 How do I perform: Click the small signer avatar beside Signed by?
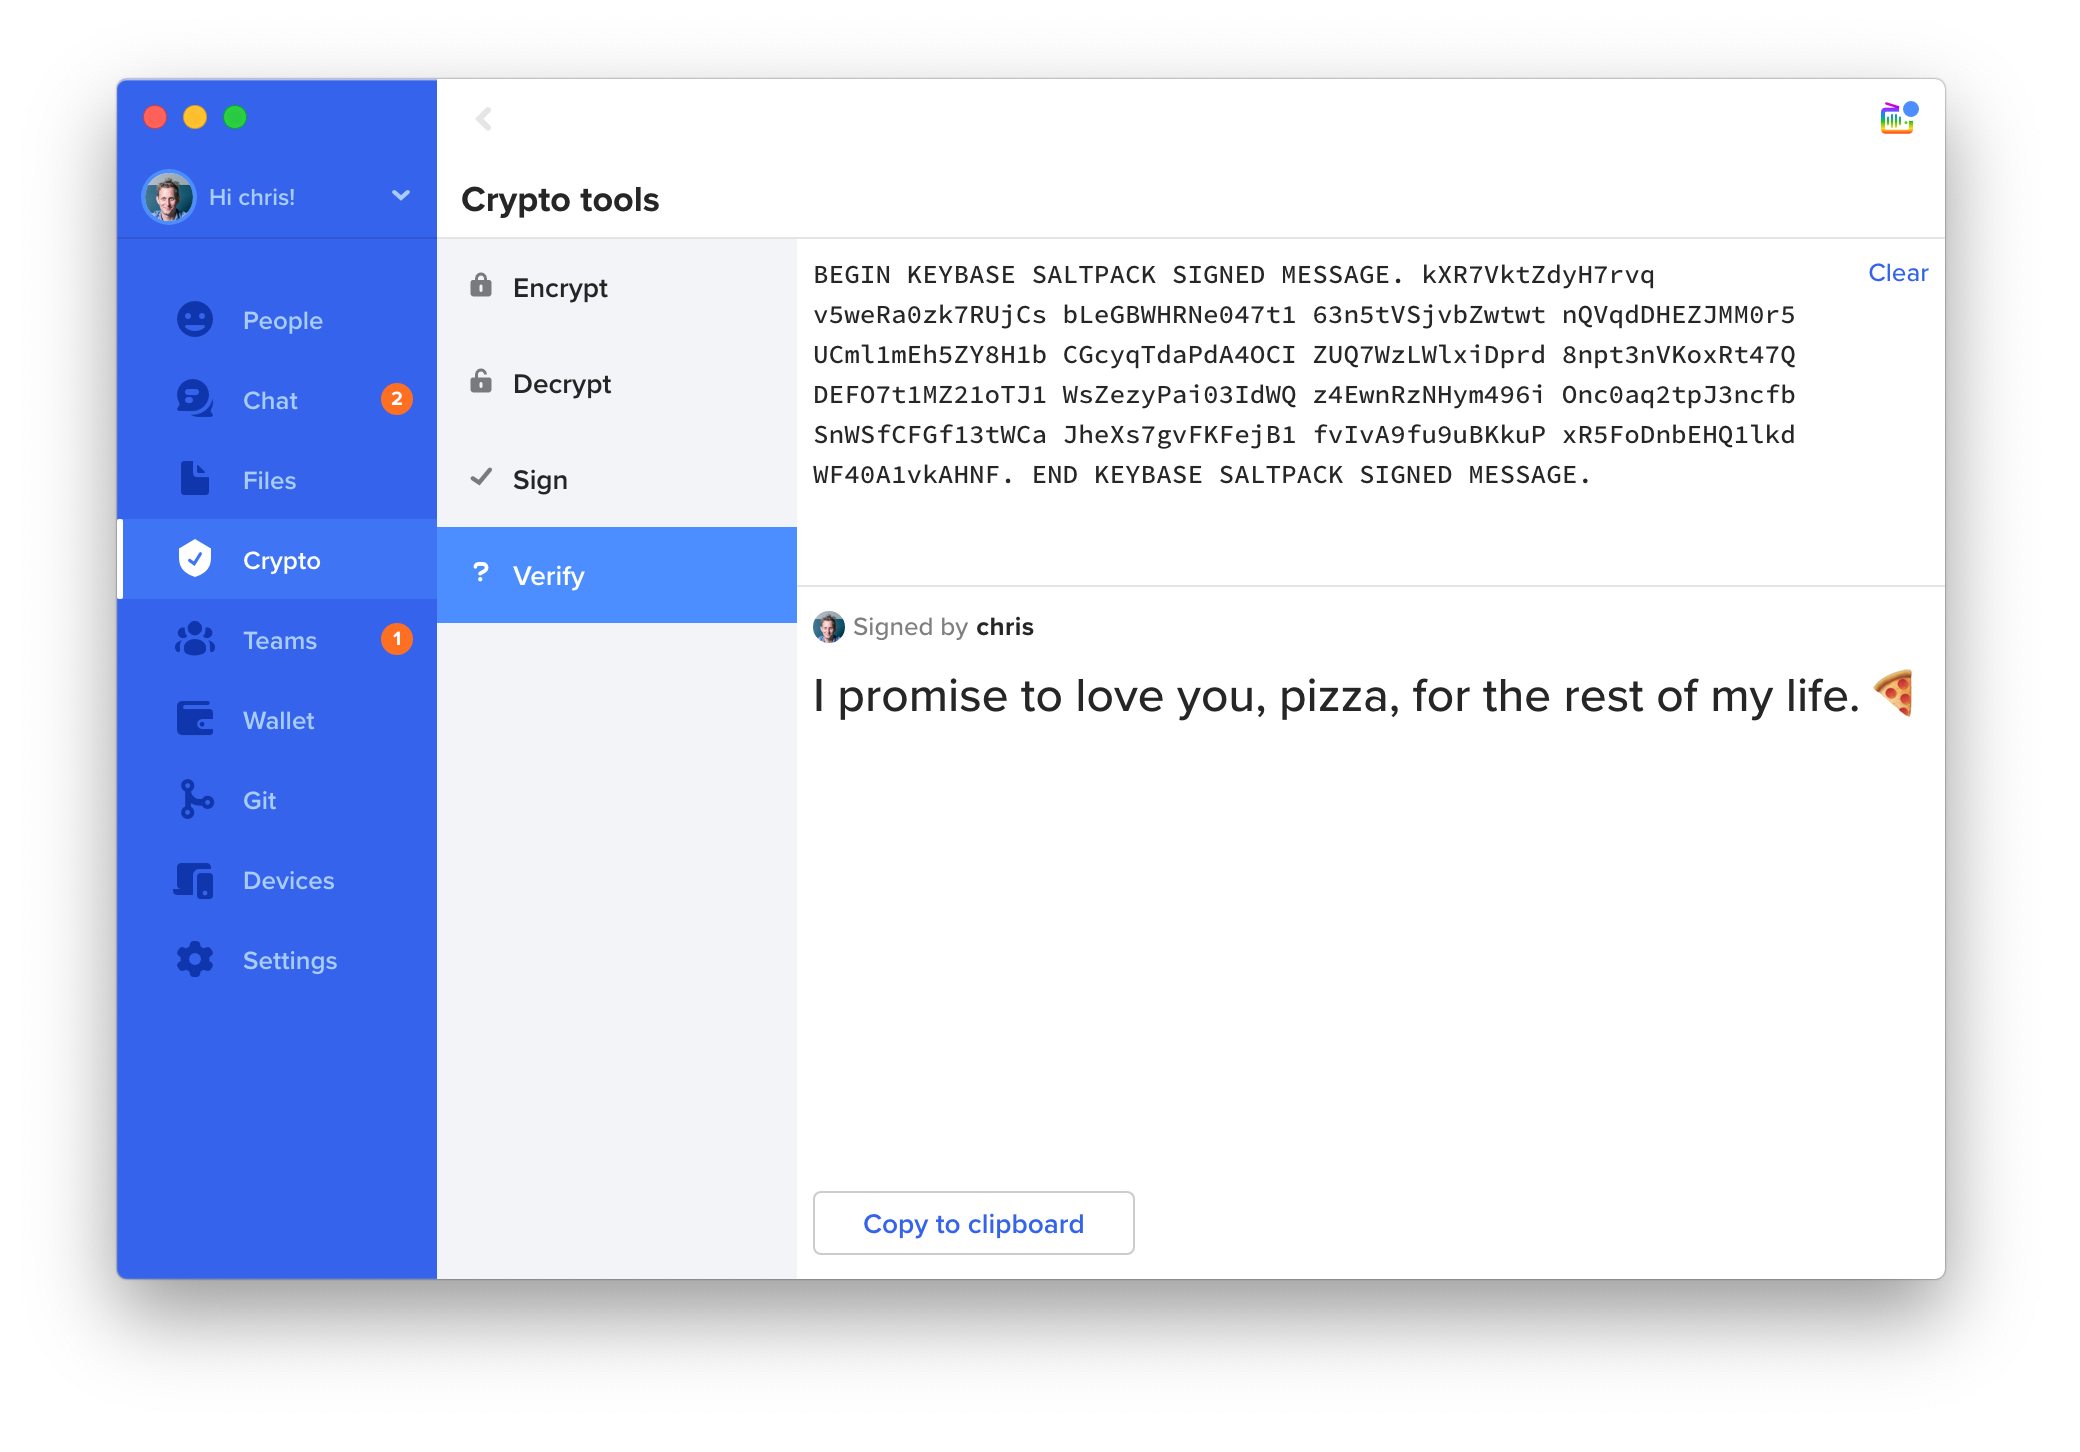point(829,627)
